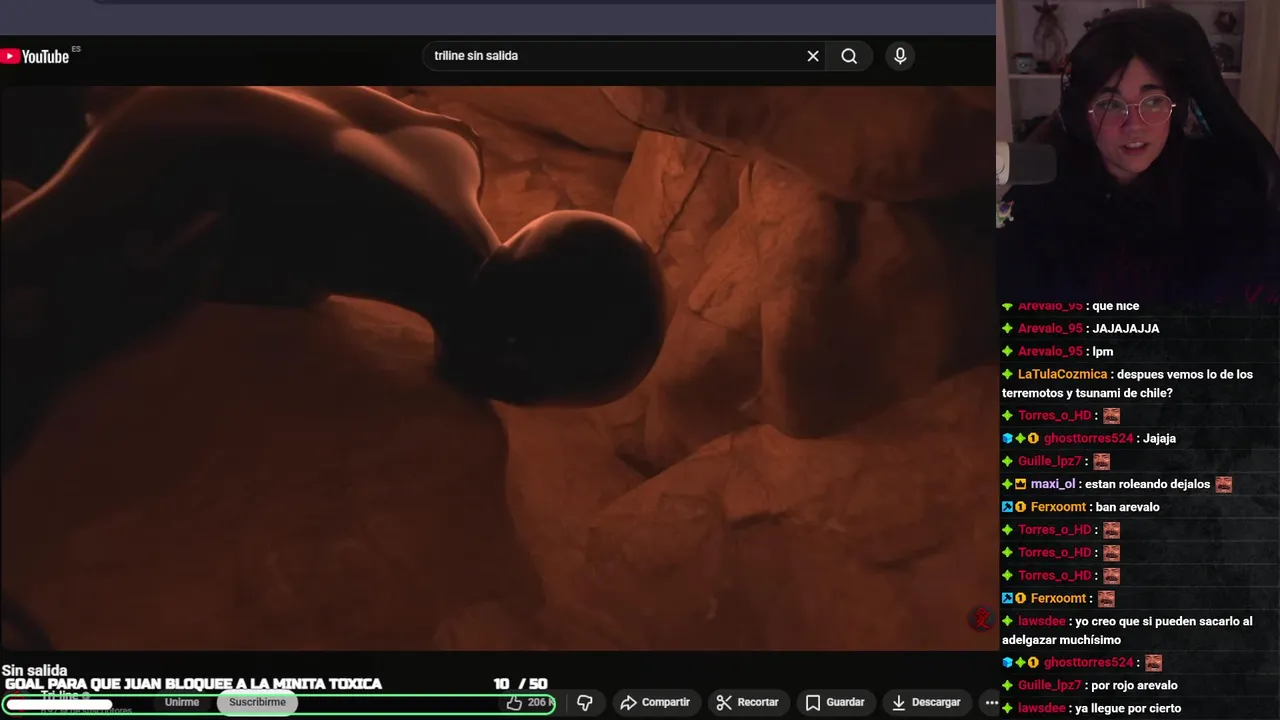The height and width of the screenshot is (720, 1280).
Task: Open LaTulaCozmica's chat username
Action: click(1062, 374)
